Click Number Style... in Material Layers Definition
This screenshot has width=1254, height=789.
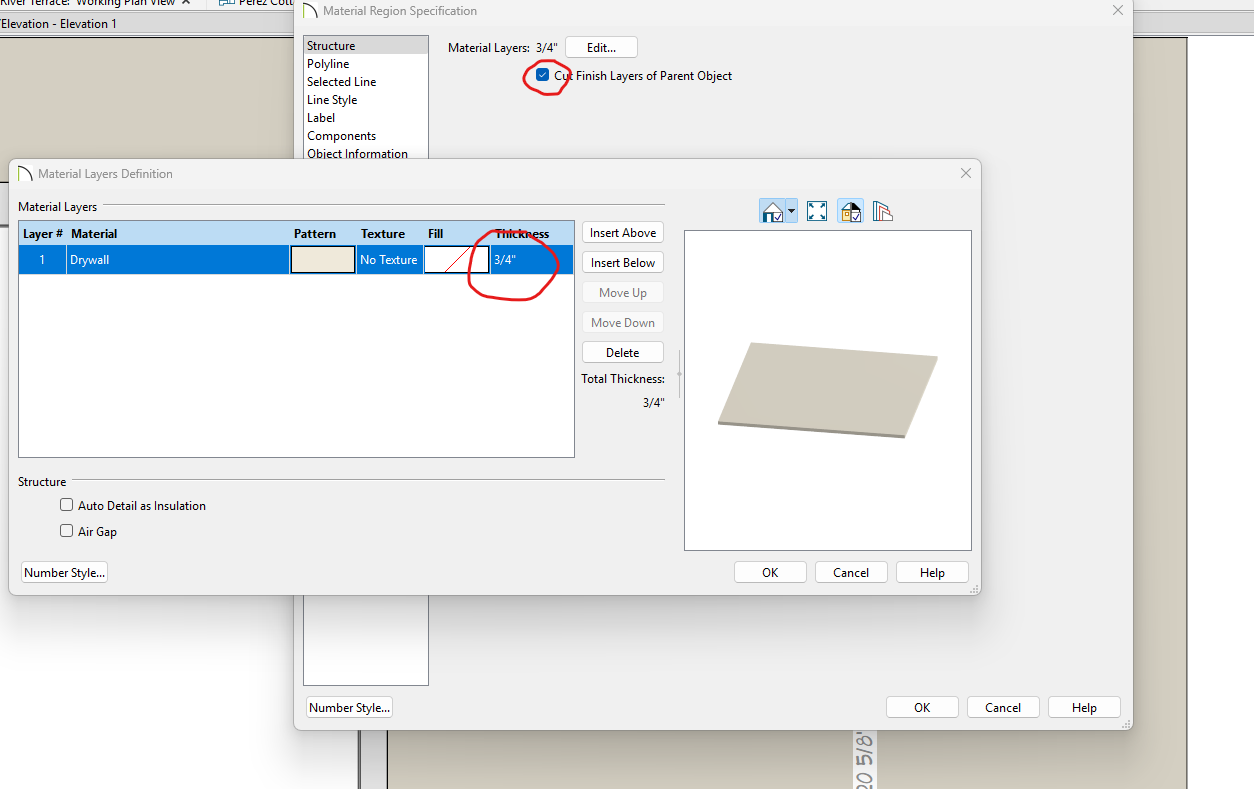coord(65,572)
